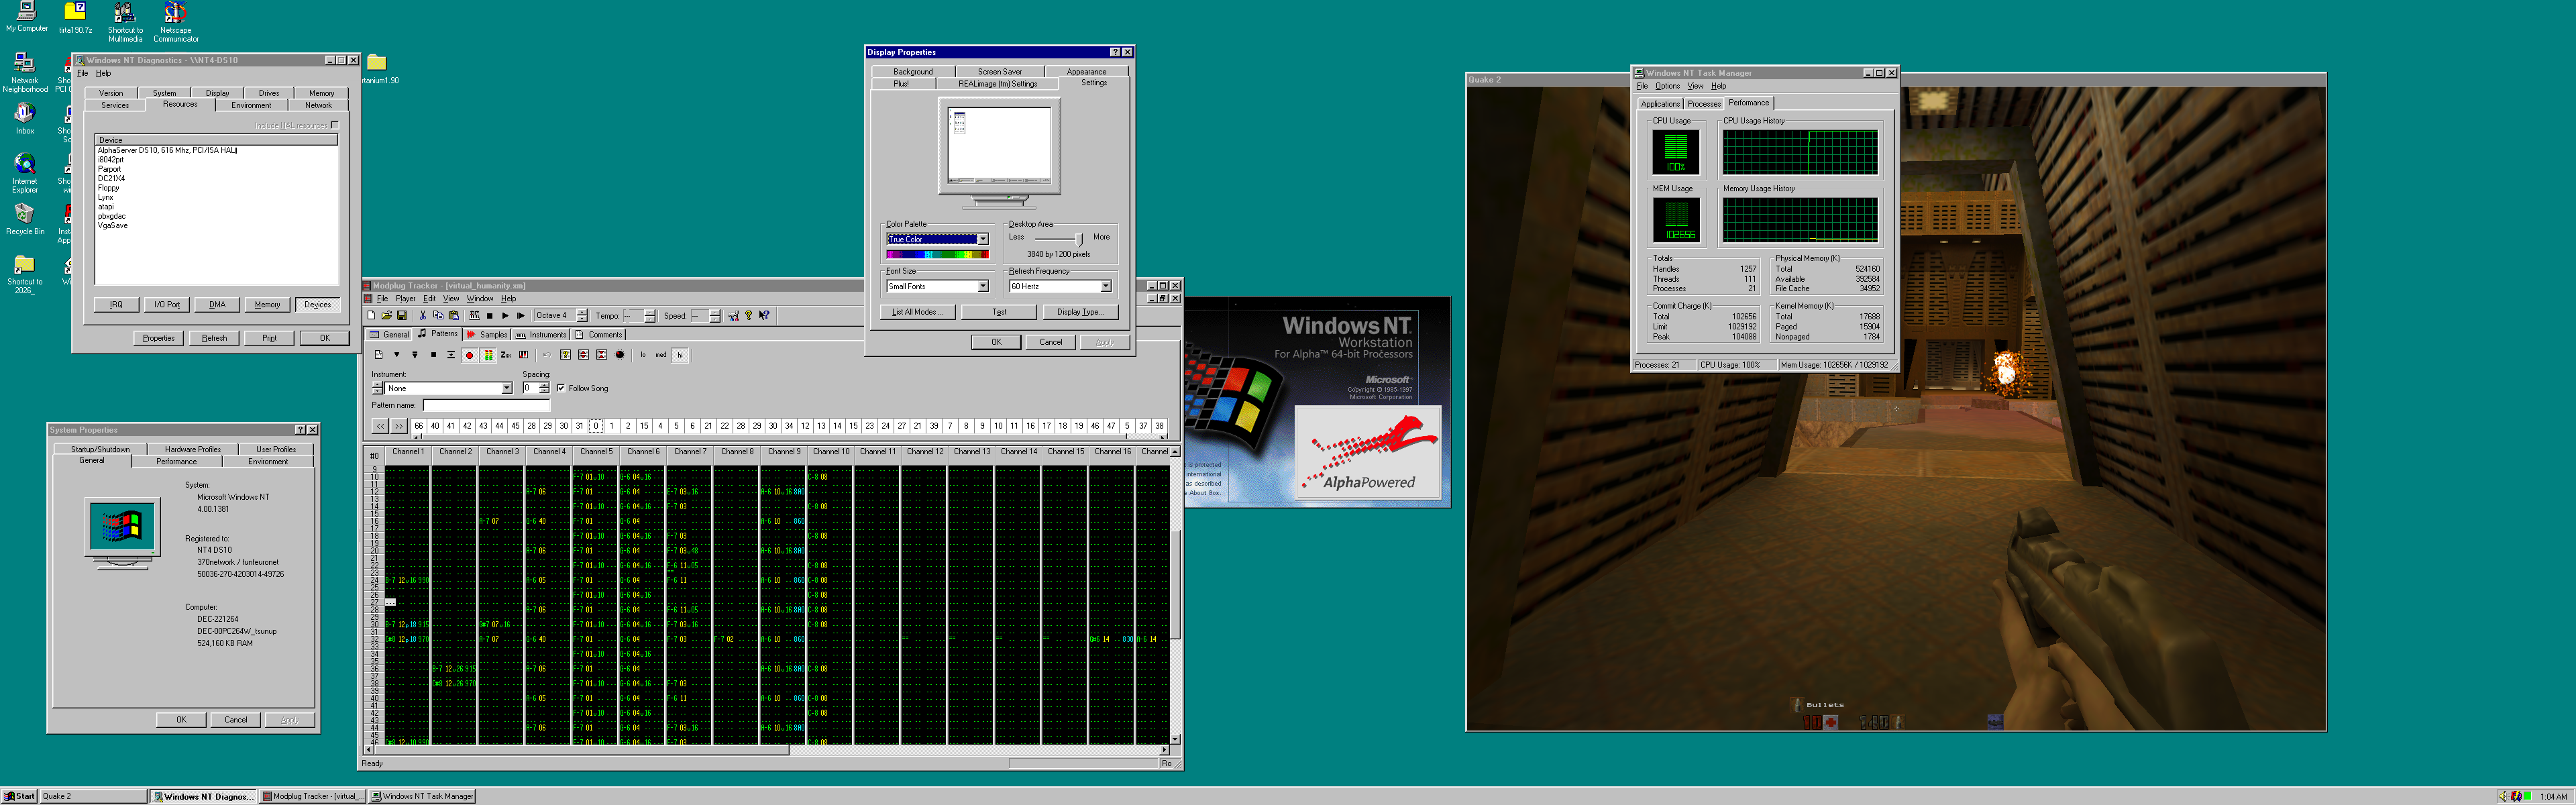
Task: Click the Save floppy disk icon
Action: pyautogui.click(x=402, y=316)
